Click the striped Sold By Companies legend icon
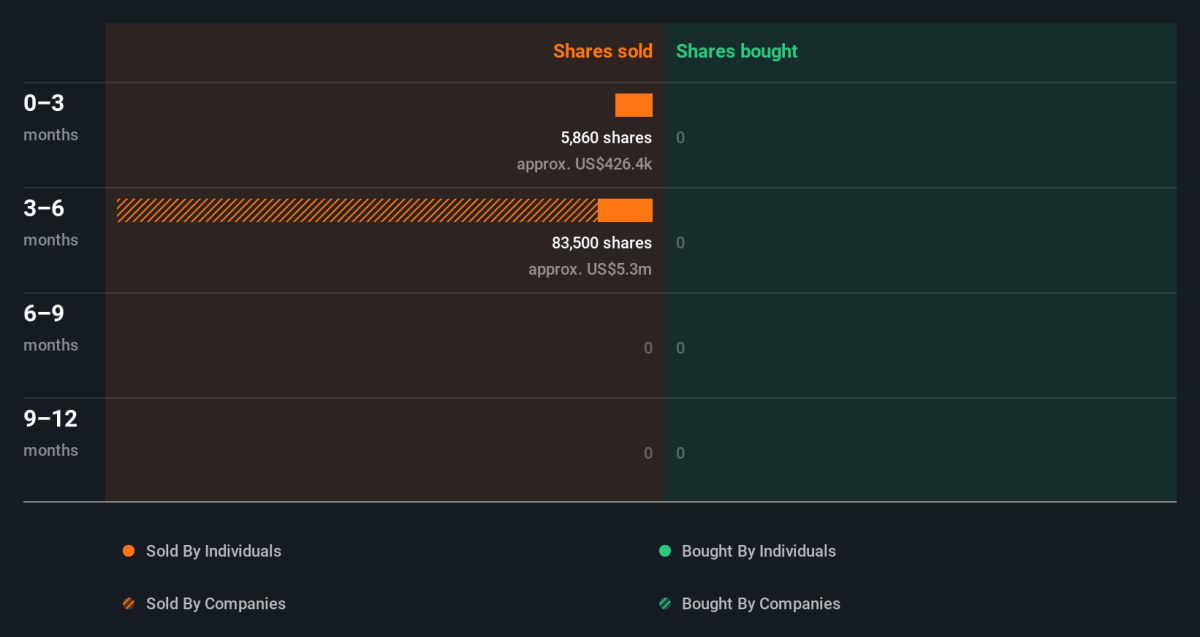 tap(128, 604)
